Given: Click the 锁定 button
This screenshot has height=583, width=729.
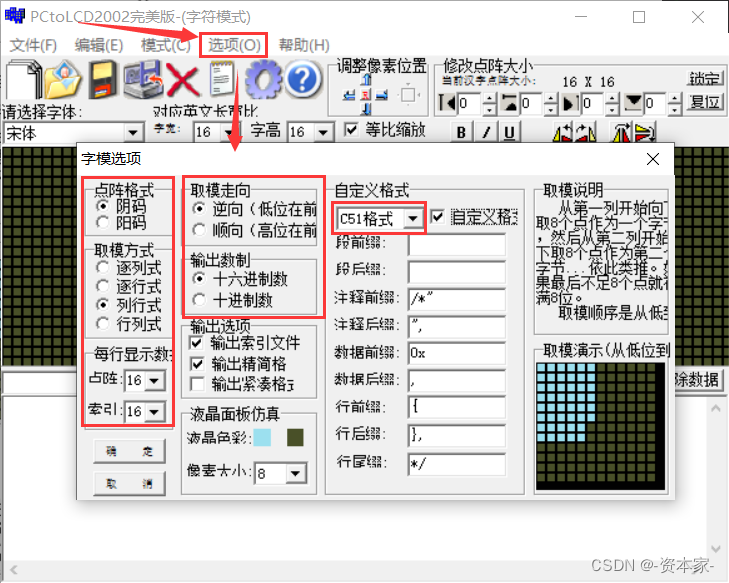Looking at the screenshot, I should pos(705,79).
